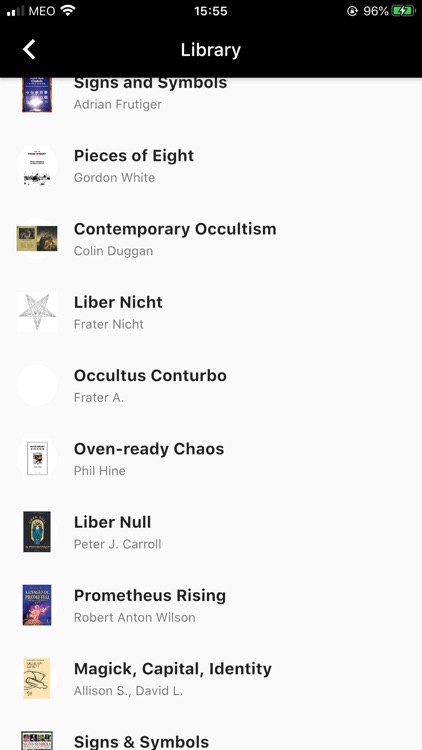The image size is (422, 750).
Task: Open Oven-ready Chaos cover thumbnail
Action: click(37, 458)
